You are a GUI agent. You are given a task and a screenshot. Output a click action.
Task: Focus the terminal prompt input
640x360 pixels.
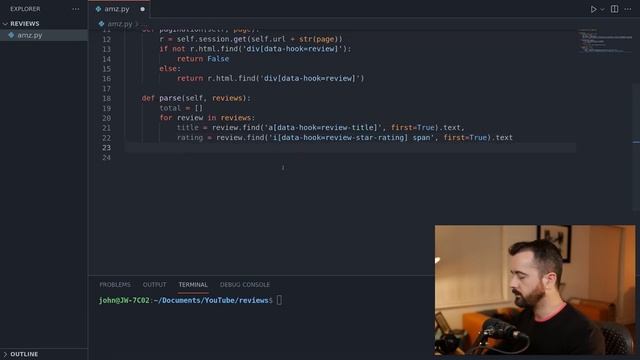tap(279, 300)
